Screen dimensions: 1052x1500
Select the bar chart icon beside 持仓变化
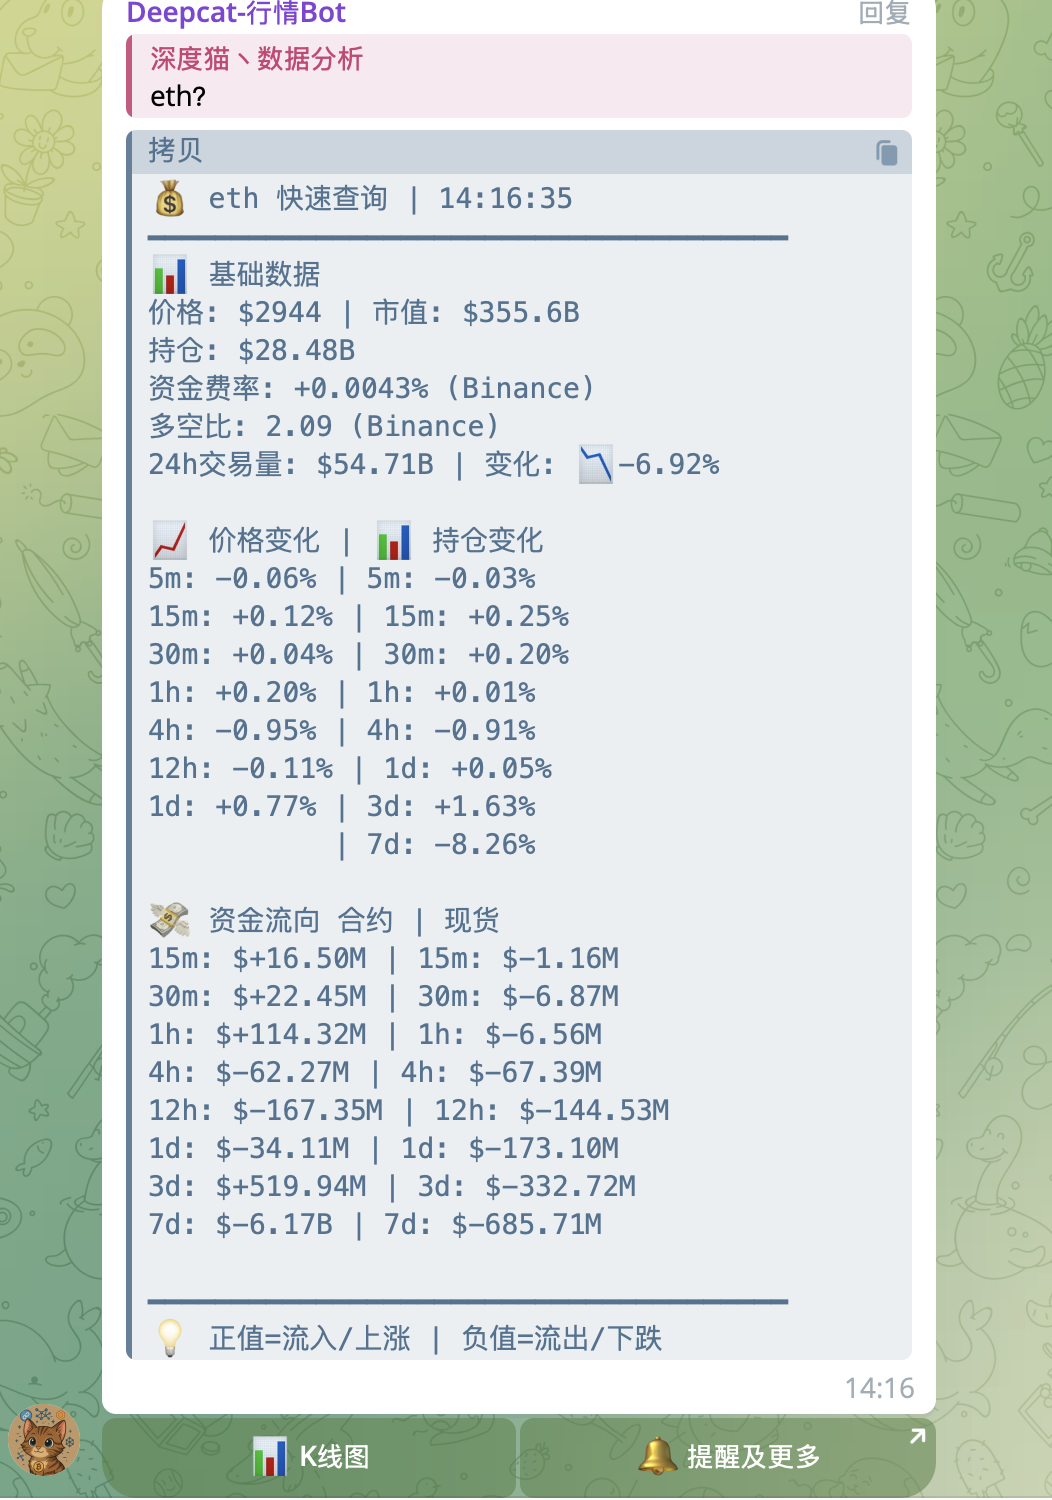tap(392, 539)
